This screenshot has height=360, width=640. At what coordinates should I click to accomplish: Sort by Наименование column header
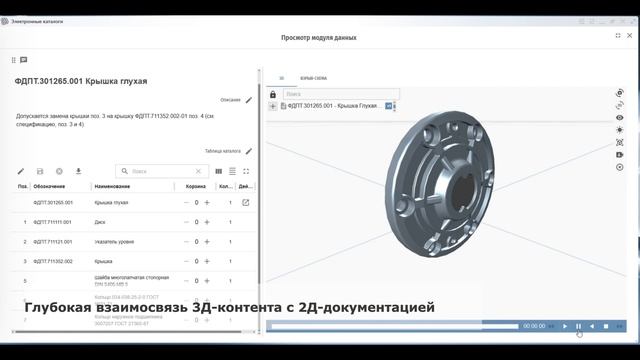coord(112,187)
